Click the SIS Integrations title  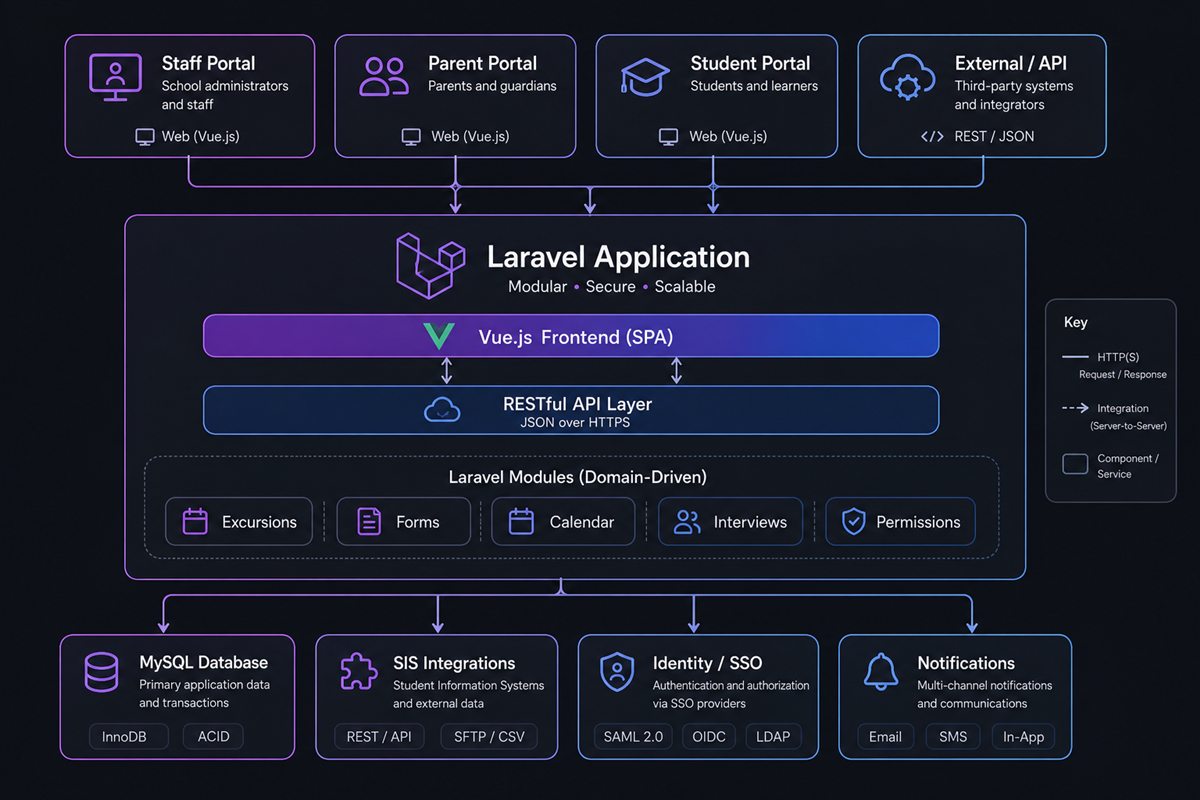point(454,662)
